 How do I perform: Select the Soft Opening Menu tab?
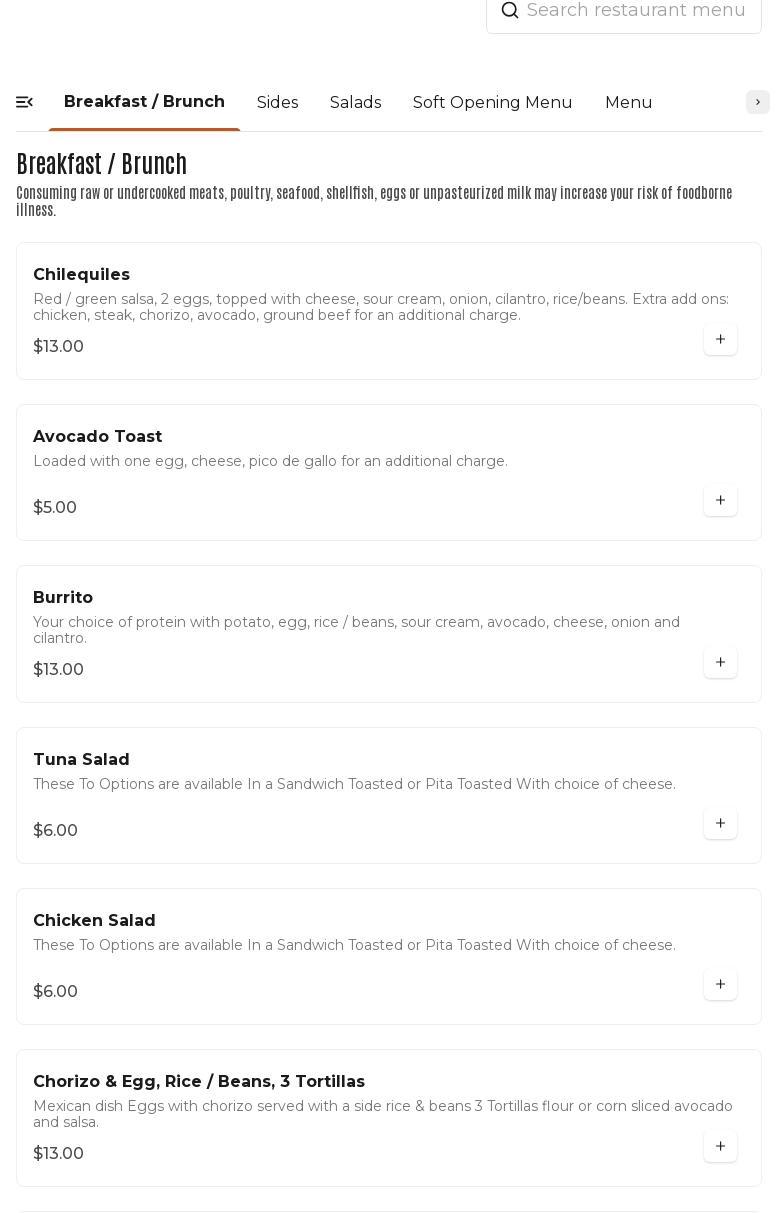click(492, 102)
